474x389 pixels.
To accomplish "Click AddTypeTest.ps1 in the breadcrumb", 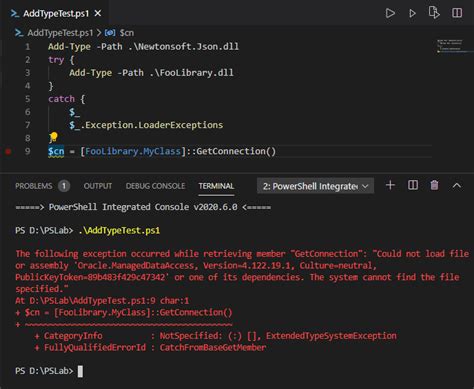I will (60, 33).
